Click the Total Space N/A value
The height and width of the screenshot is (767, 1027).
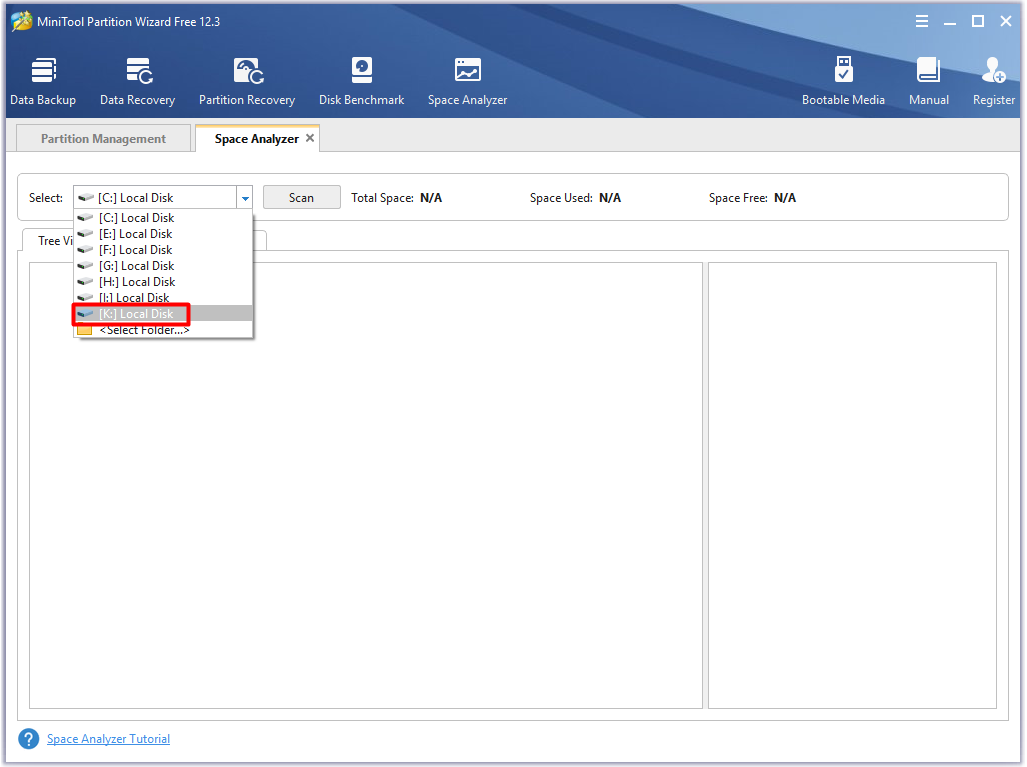pyautogui.click(x=431, y=198)
